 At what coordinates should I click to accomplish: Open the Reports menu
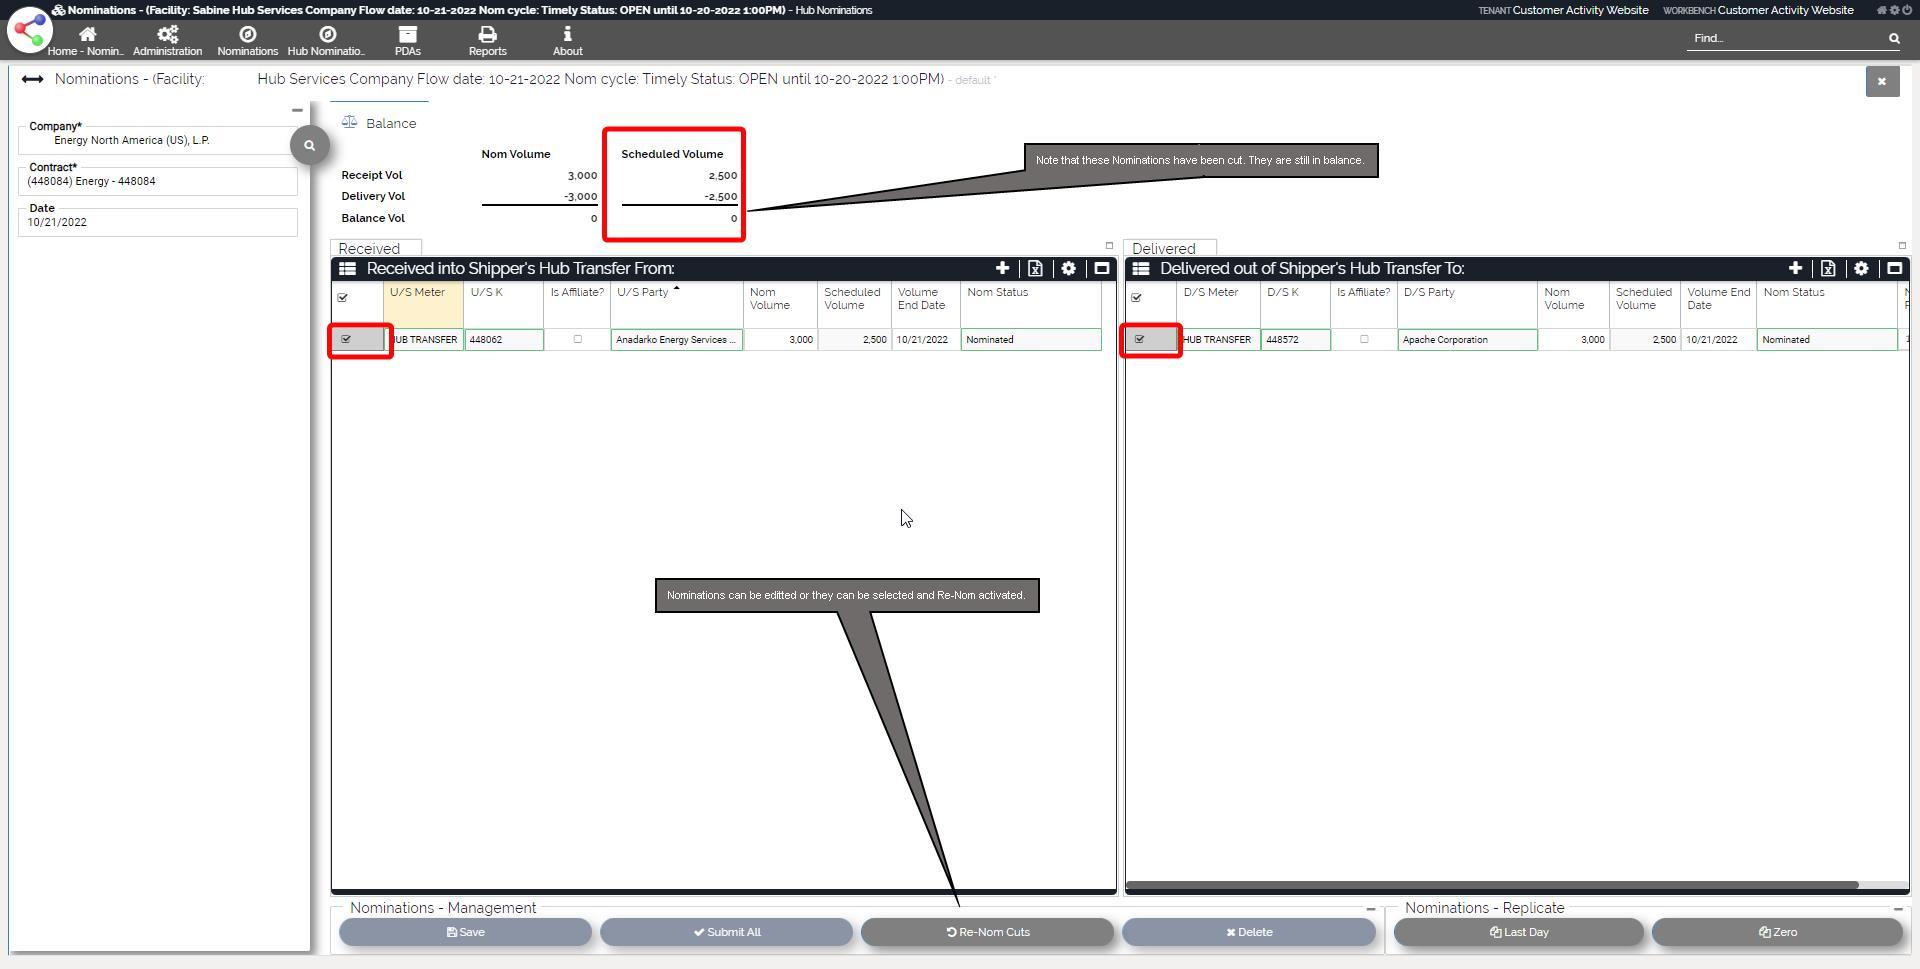click(x=487, y=41)
